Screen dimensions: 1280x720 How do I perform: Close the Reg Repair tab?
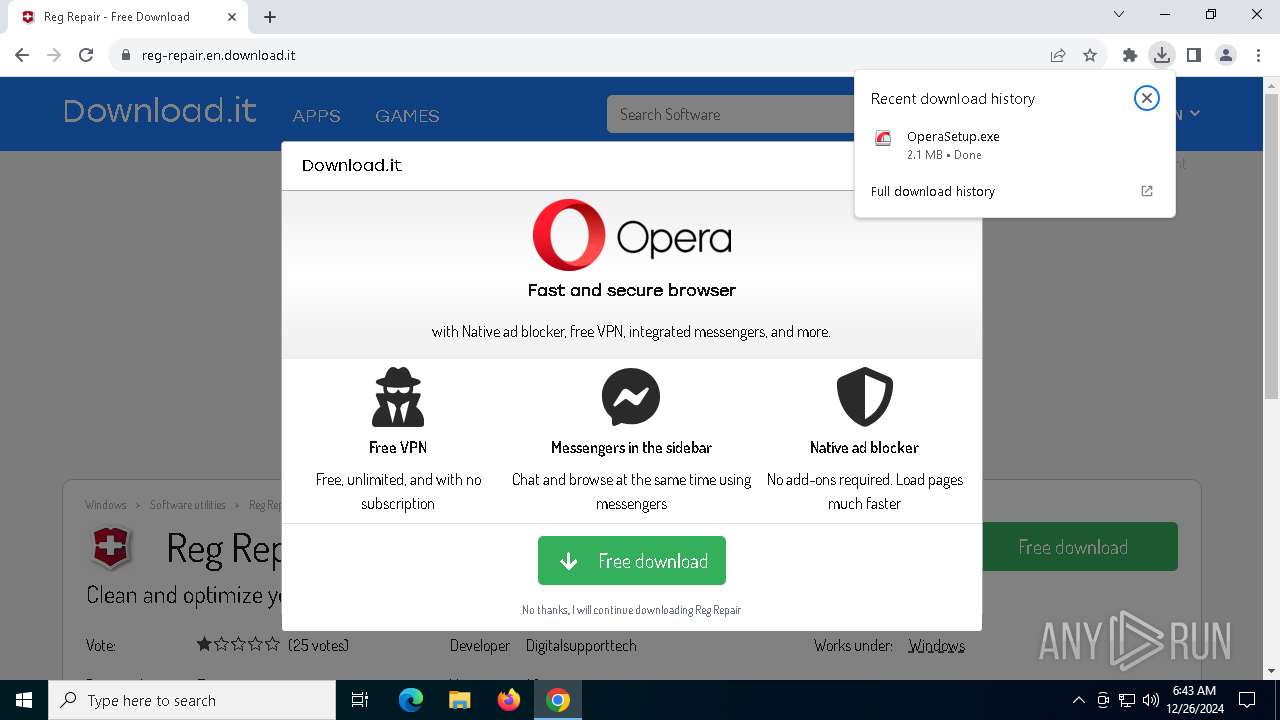click(232, 17)
